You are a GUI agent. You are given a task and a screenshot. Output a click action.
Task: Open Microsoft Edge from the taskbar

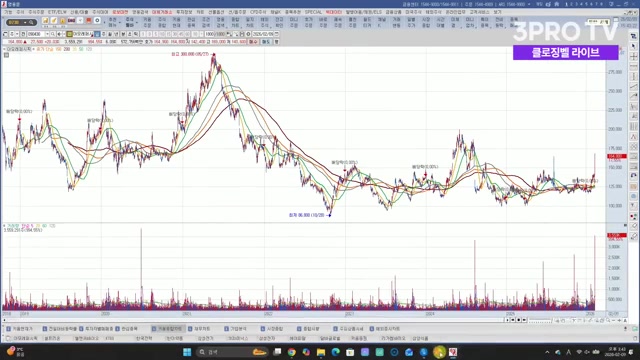(x=336, y=352)
